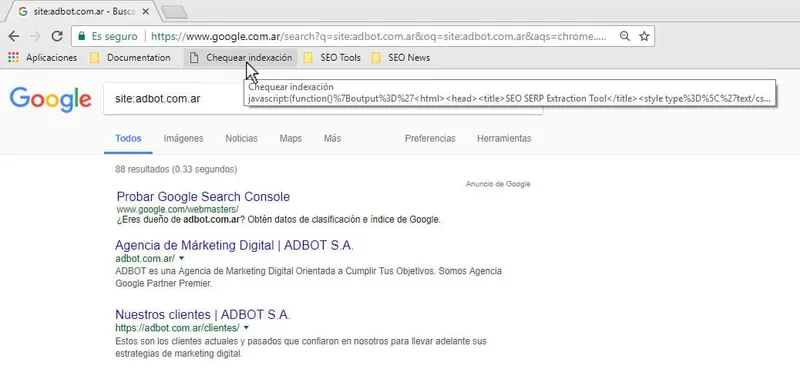Viewport: 800px width, 372px height.
Task: Switch to the Noticias tab
Action: 241,138
